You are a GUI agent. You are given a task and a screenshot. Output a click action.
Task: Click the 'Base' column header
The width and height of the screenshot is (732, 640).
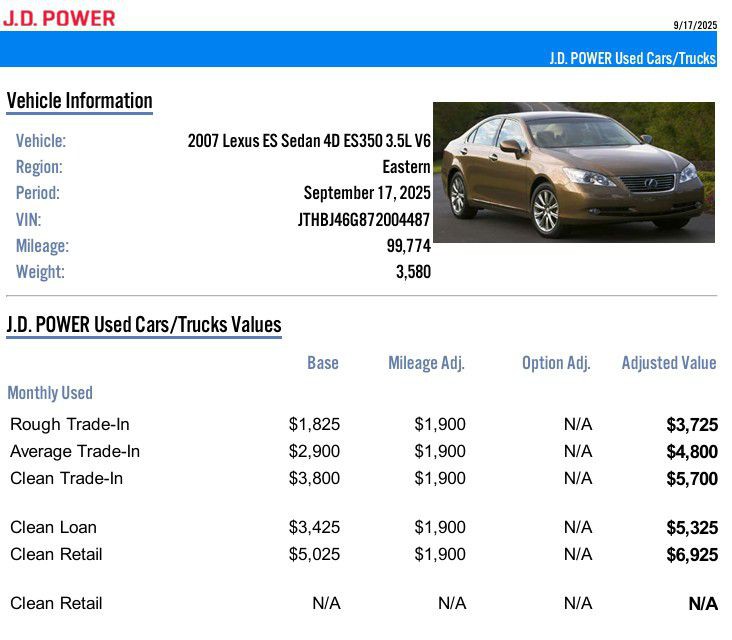[x=323, y=363]
